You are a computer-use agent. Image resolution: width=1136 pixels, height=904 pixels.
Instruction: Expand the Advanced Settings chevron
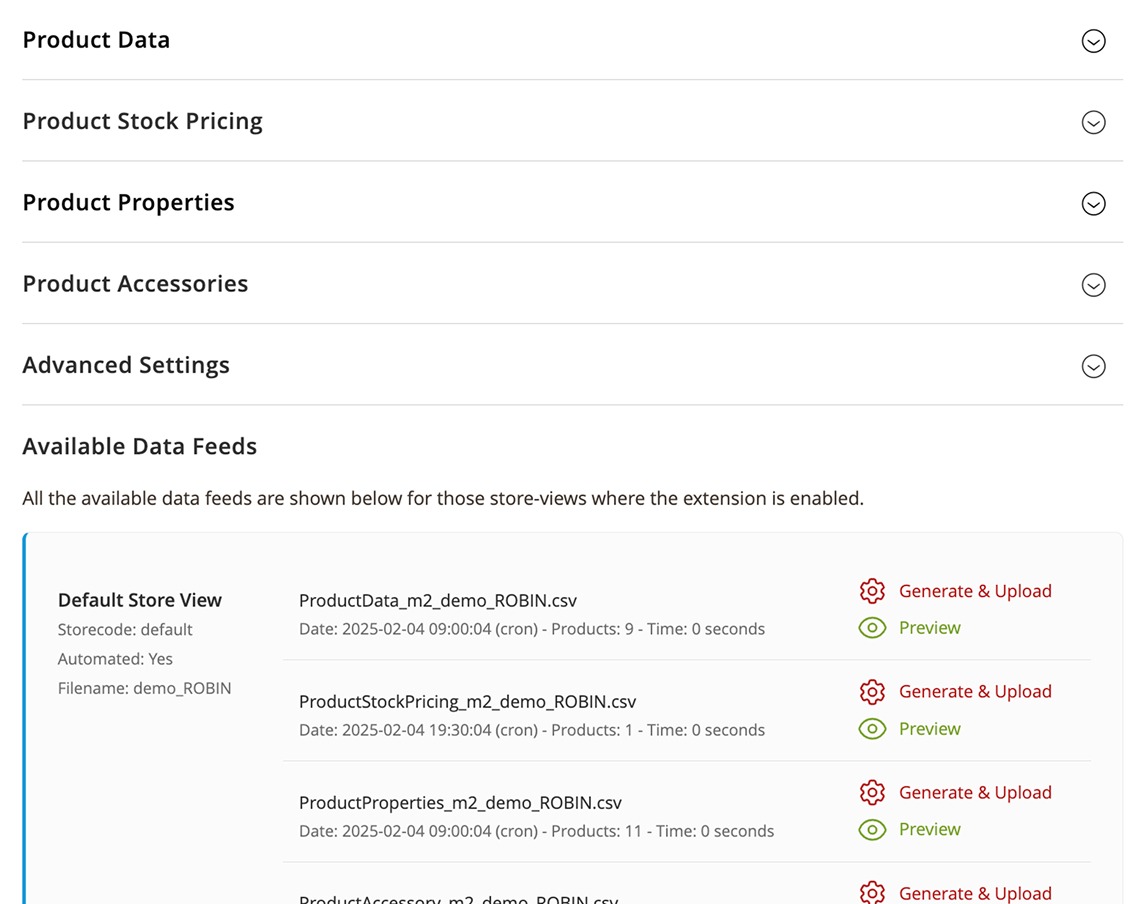point(1093,366)
